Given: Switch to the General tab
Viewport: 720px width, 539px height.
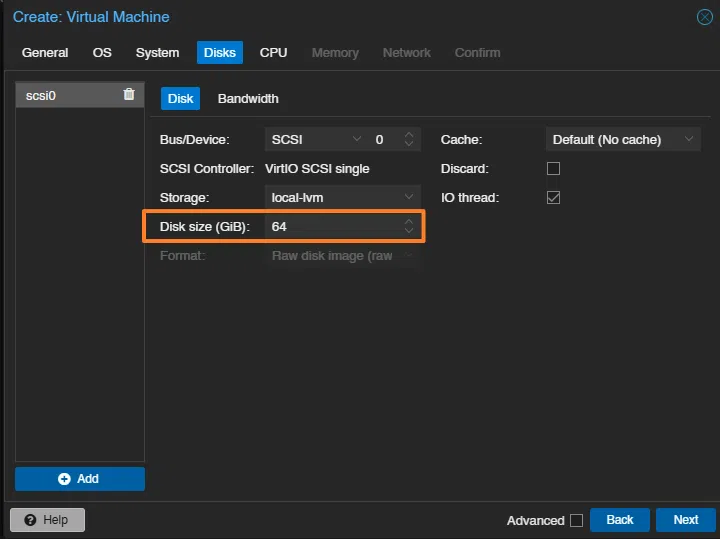Looking at the screenshot, I should 45,53.
